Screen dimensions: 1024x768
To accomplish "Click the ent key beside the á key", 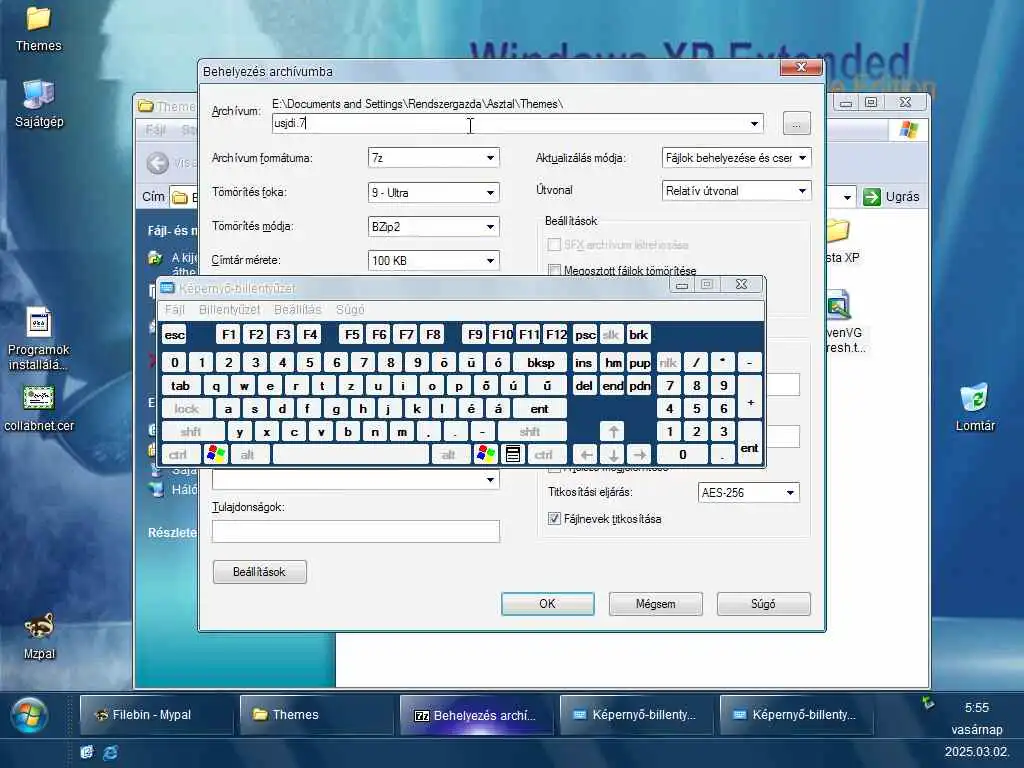I will tap(539, 409).
